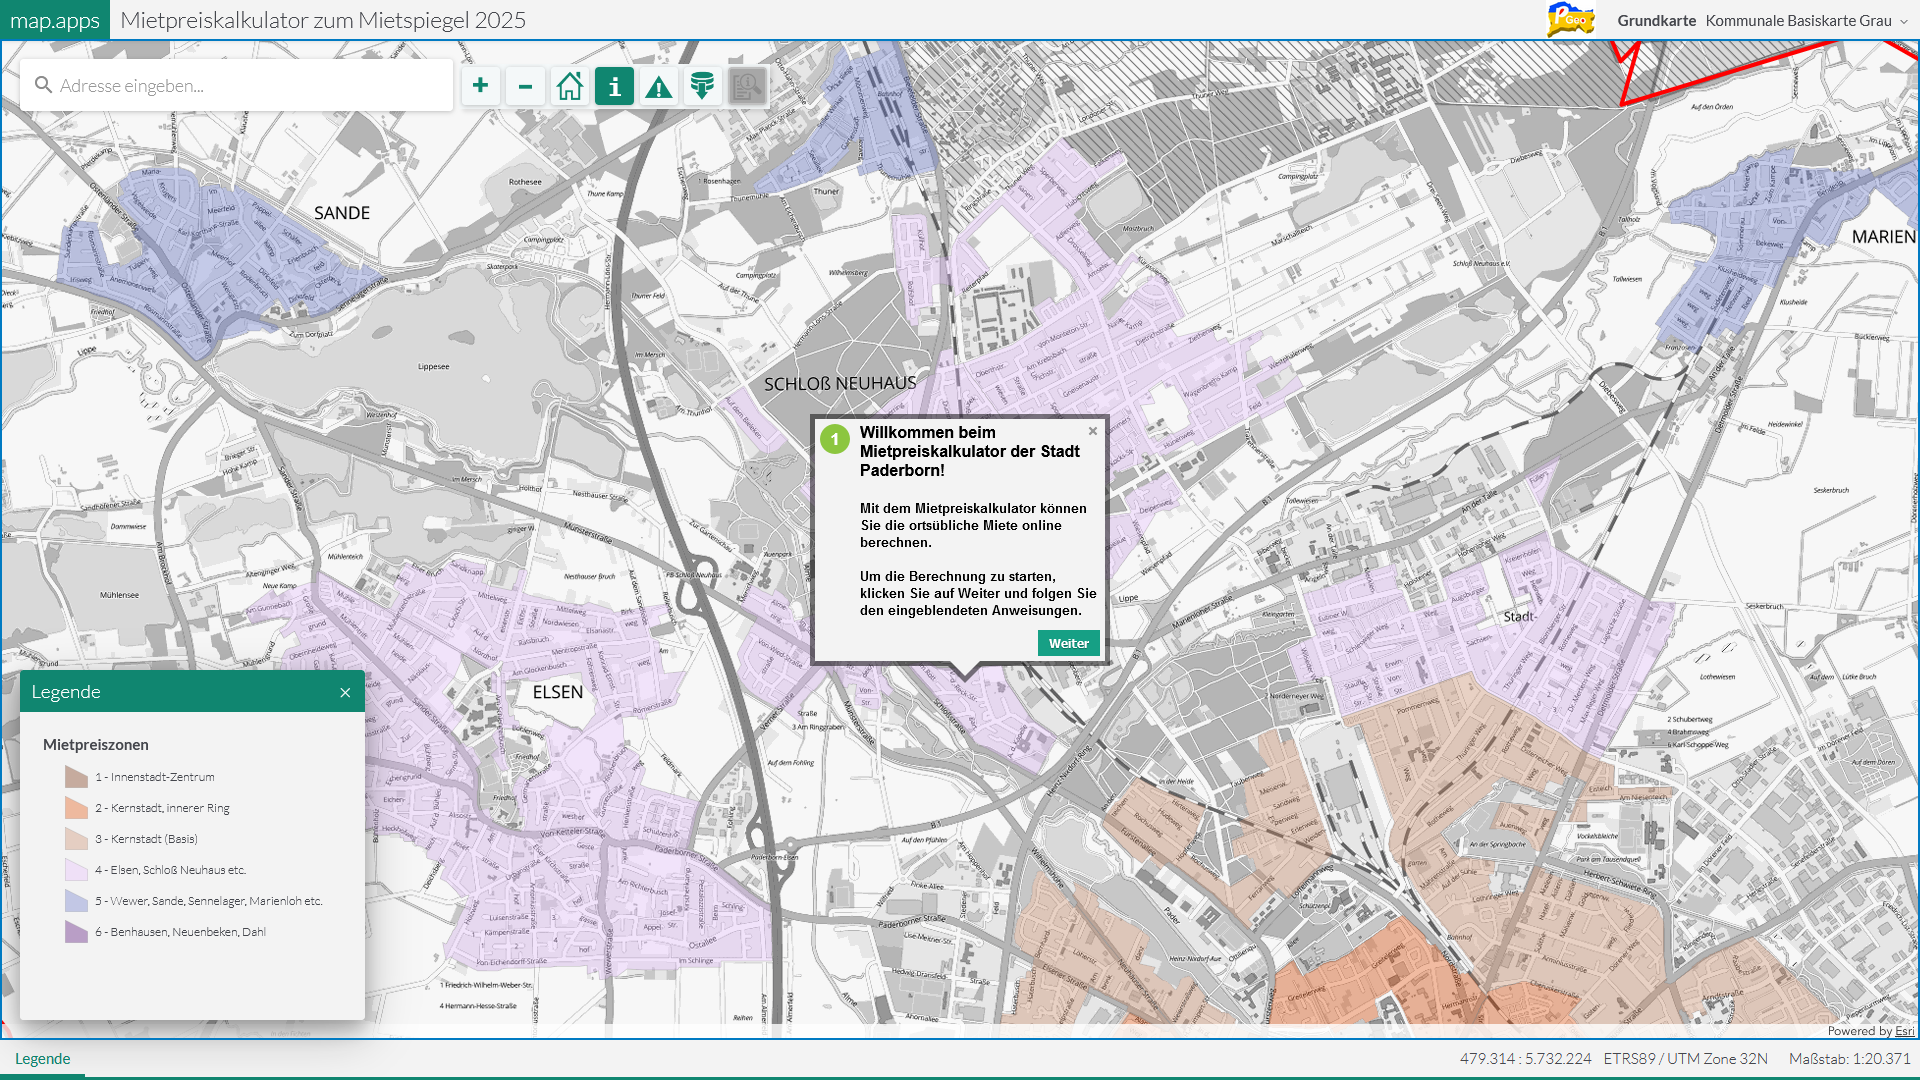Click the Grundkarte label
The width and height of the screenshot is (1928, 1080).
(x=1656, y=20)
